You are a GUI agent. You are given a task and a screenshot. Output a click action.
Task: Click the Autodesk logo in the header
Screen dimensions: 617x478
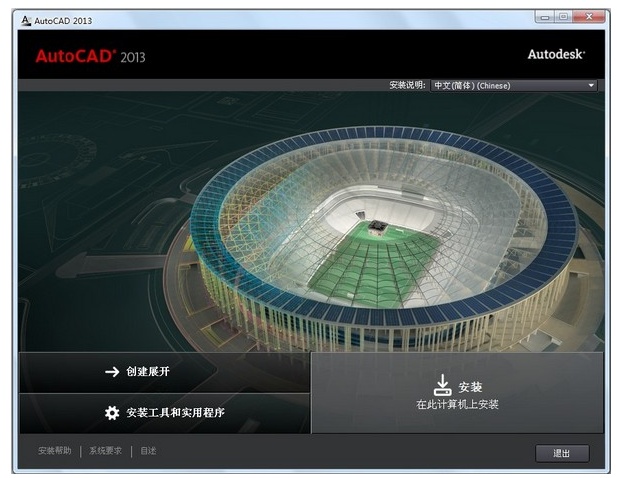(556, 54)
